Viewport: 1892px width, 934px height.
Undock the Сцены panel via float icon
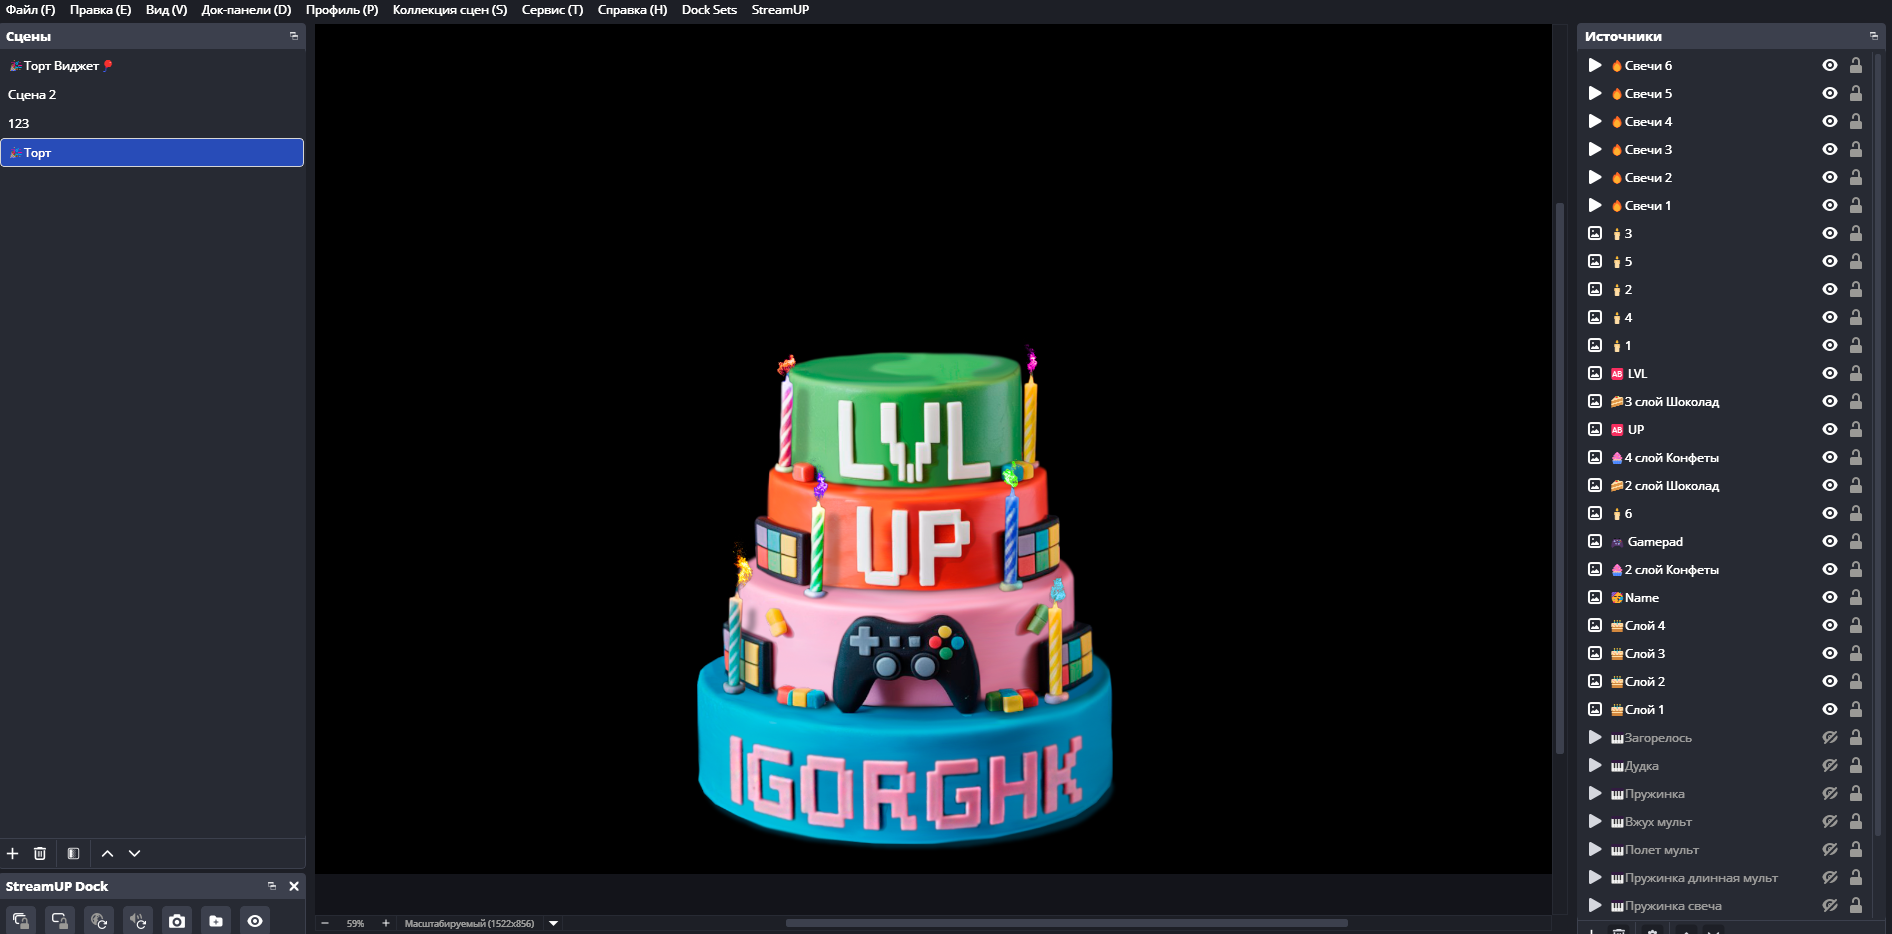[x=293, y=36]
